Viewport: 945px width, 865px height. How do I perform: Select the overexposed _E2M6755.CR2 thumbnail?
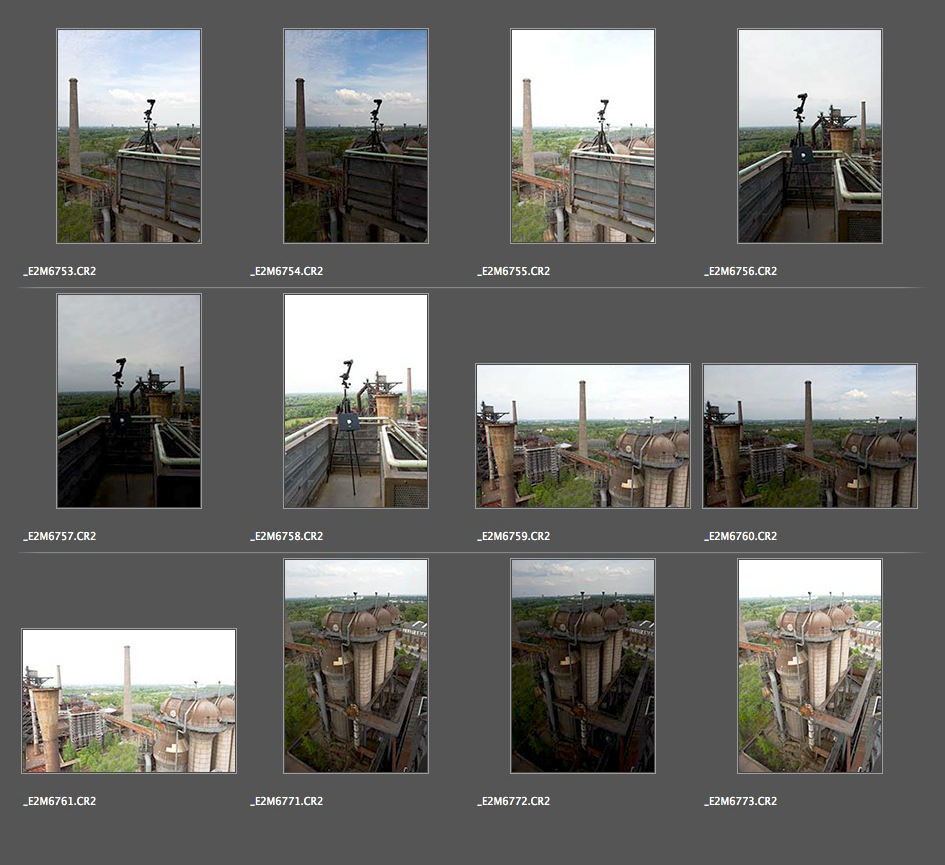[583, 136]
